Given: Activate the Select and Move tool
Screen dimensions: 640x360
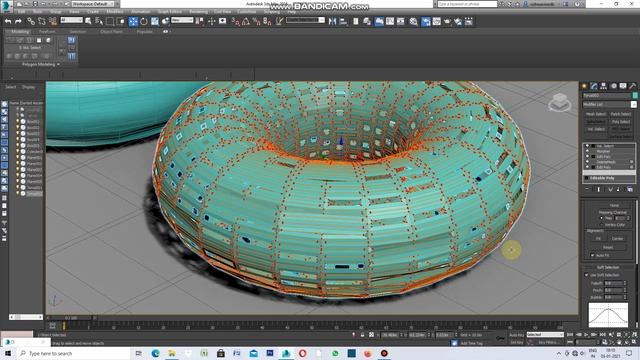Looking at the screenshot, I should (x=133, y=21).
